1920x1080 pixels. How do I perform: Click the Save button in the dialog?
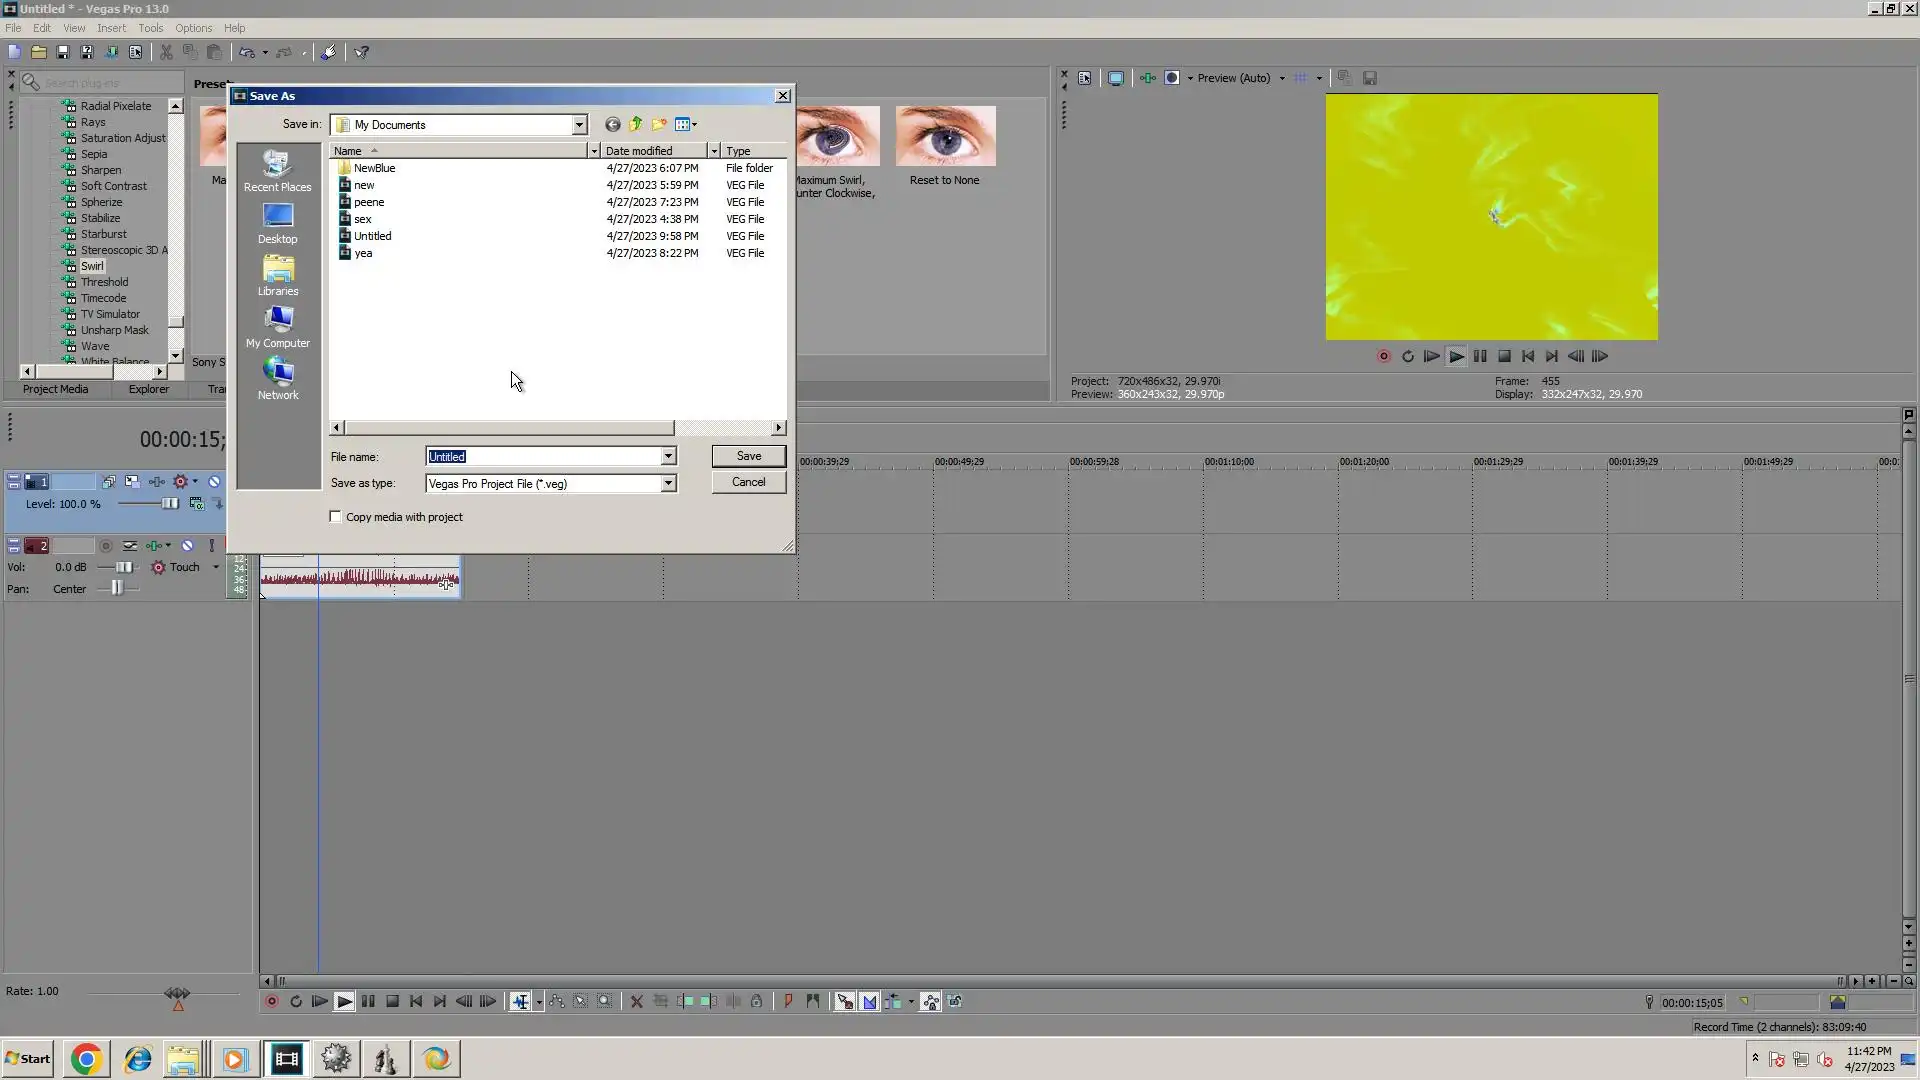748,456
